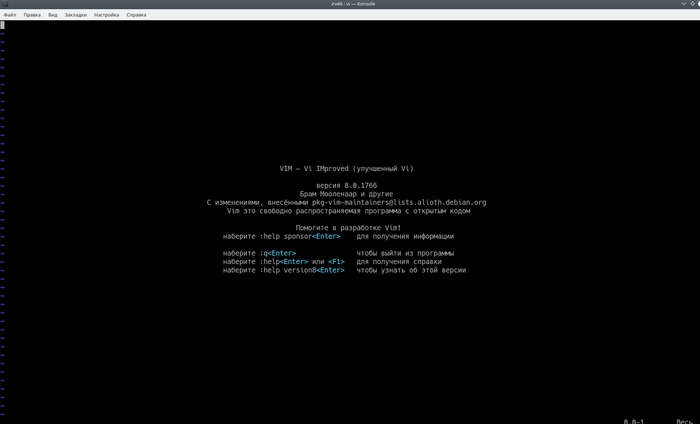Image resolution: width=700 pixels, height=424 pixels.
Task: Click the 'Весь' status indicator
Action: coord(684,421)
